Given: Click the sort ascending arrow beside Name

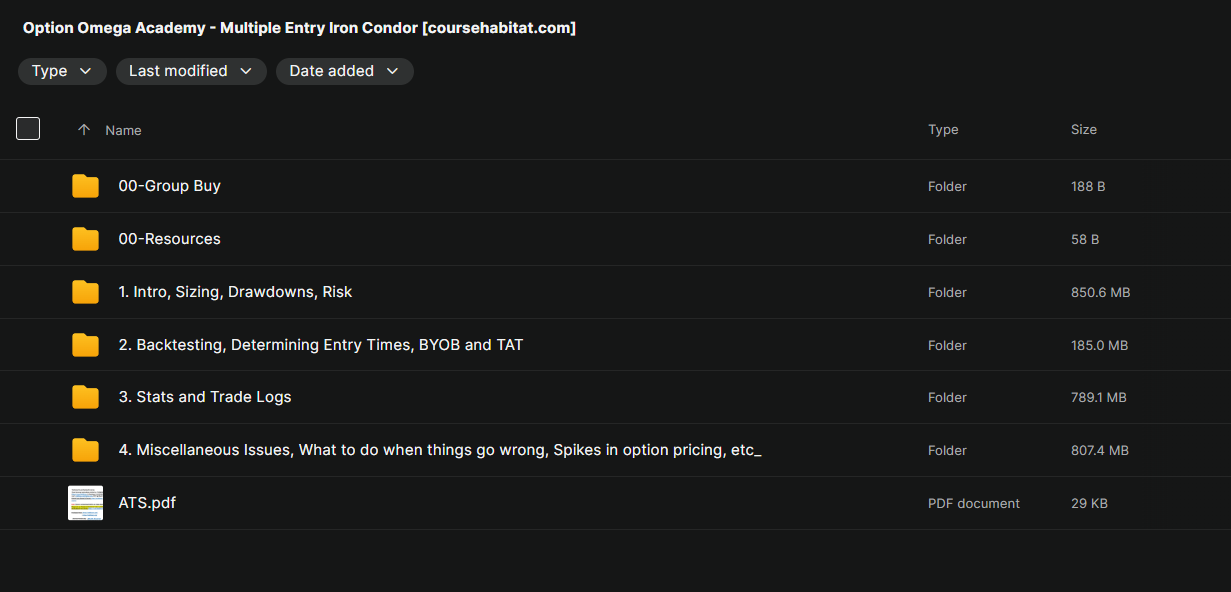Looking at the screenshot, I should point(84,130).
